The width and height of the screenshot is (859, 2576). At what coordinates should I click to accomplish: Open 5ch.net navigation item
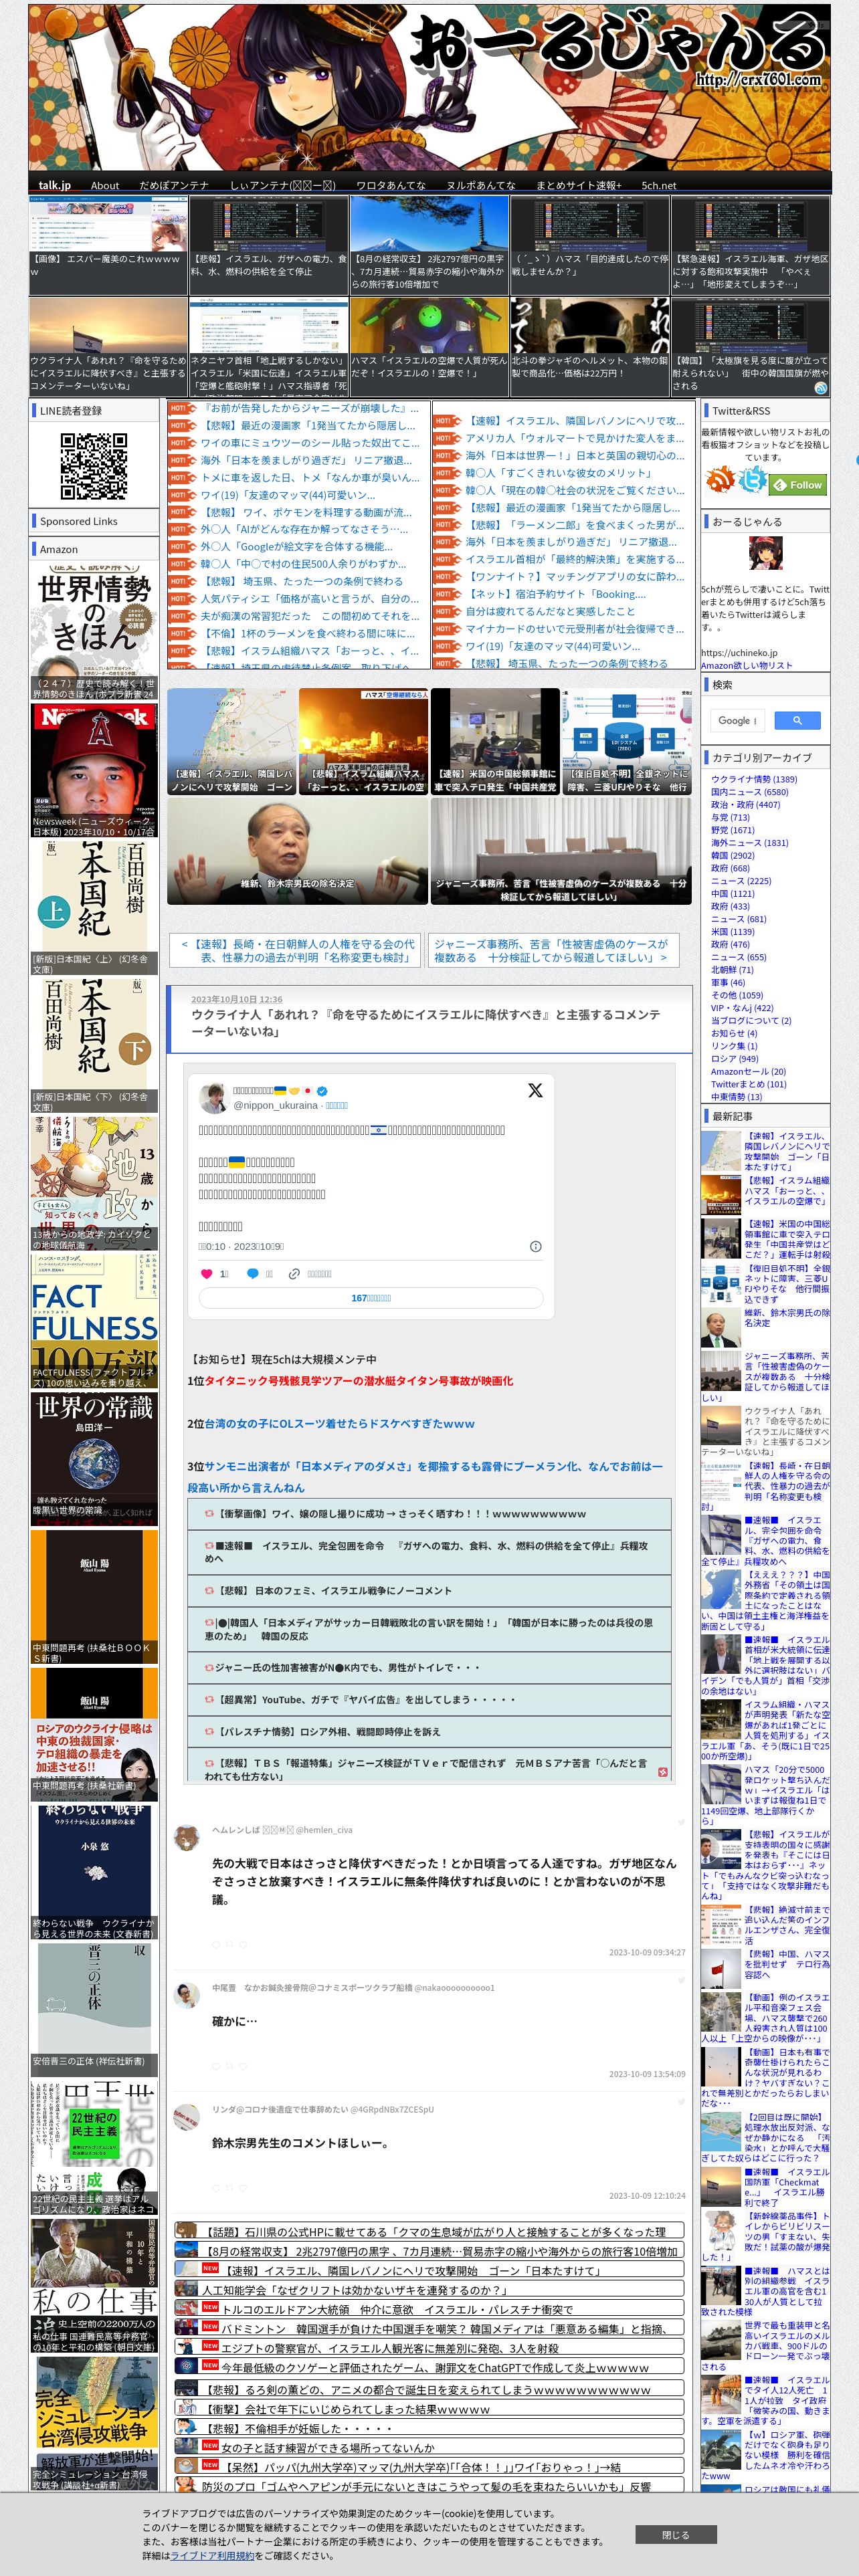click(659, 185)
